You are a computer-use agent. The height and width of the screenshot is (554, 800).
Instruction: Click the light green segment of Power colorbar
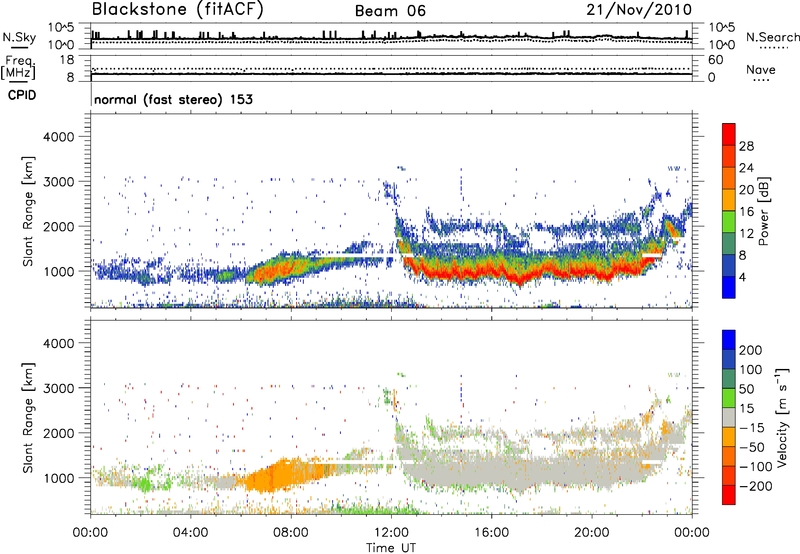(x=729, y=222)
